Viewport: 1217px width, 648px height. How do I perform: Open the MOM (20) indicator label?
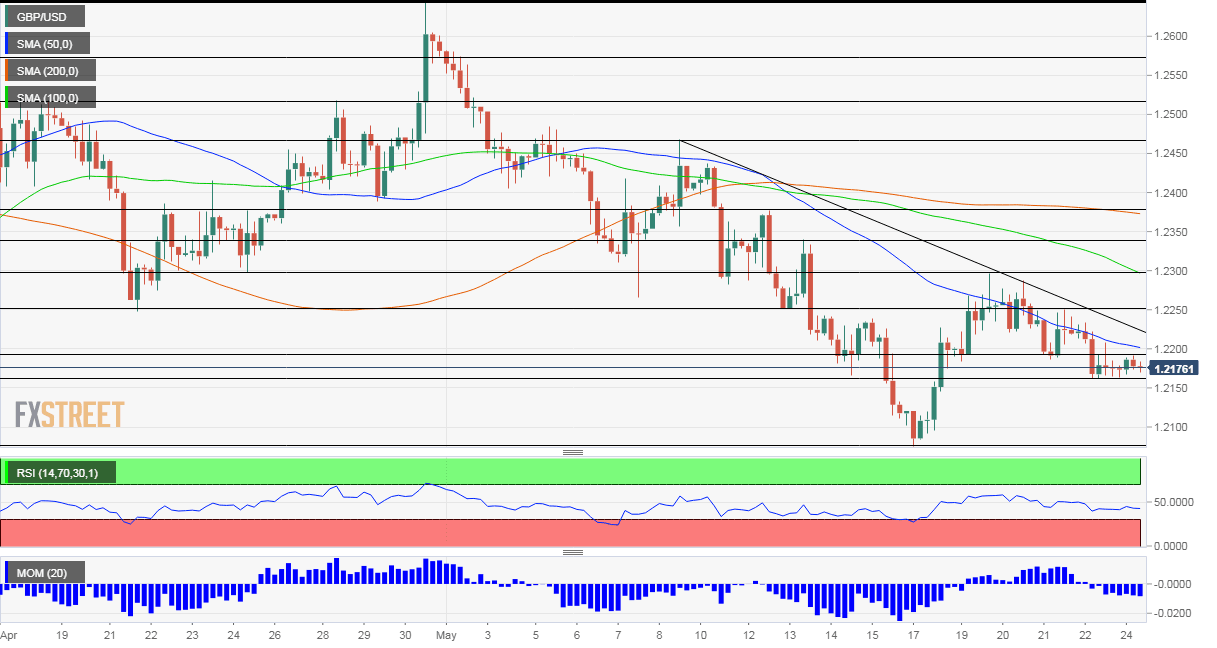coord(44,572)
